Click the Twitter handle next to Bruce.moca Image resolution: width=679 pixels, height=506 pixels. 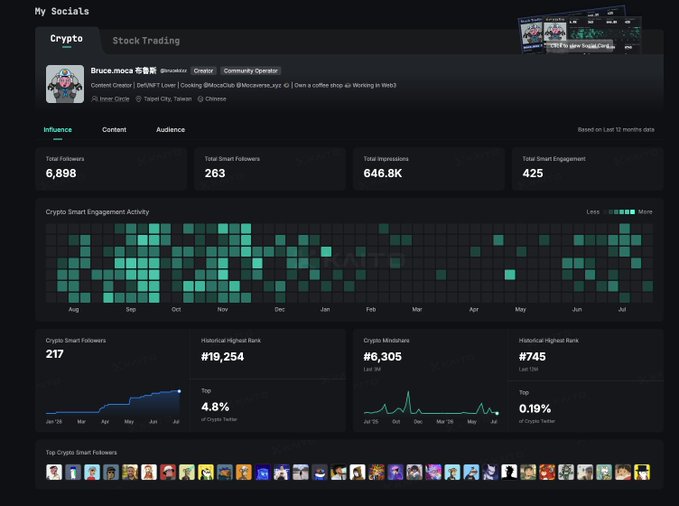pos(173,71)
